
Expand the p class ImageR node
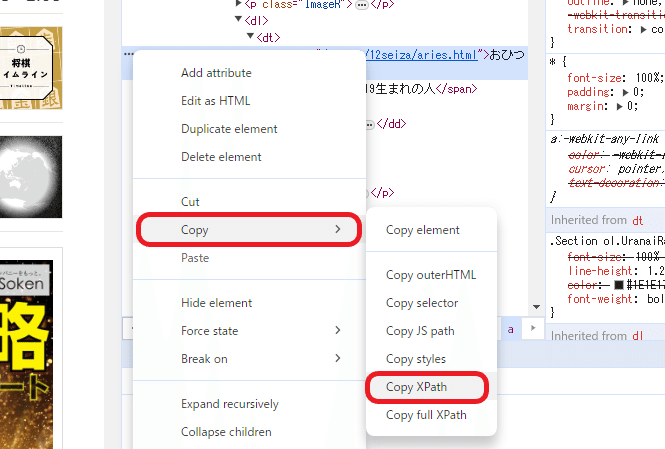pos(238,4)
